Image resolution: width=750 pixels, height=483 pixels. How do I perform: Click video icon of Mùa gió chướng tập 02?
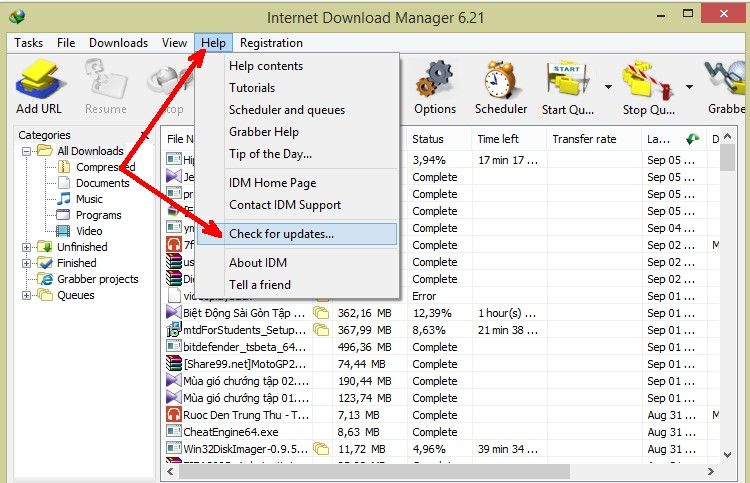(173, 381)
